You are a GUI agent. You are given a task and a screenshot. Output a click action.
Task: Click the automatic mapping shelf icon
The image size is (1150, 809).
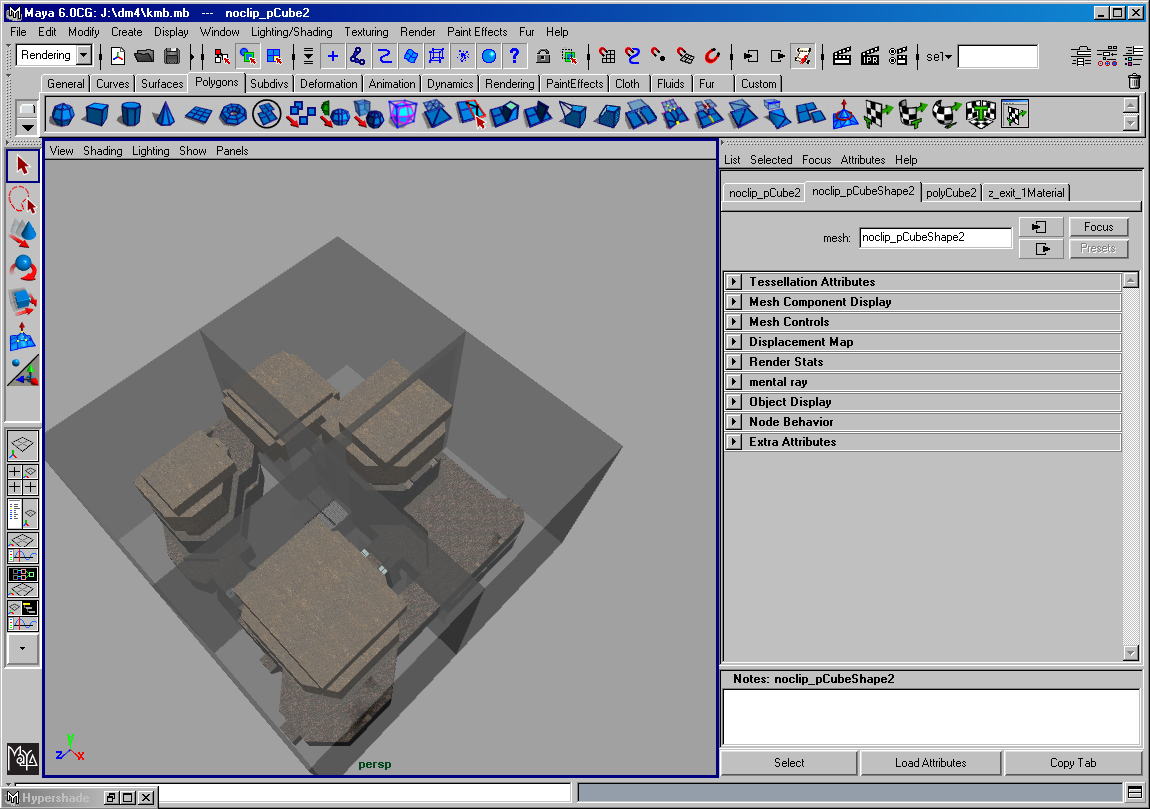[x=981, y=114]
